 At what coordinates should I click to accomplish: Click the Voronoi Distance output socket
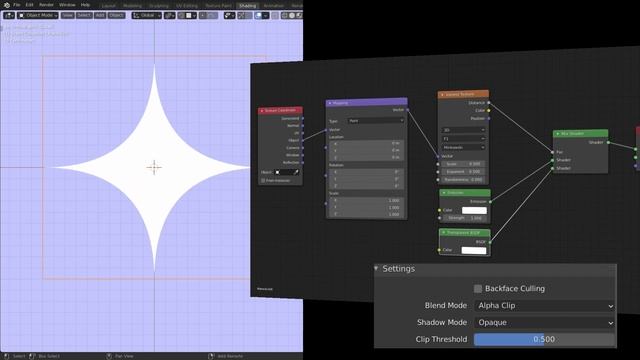point(489,103)
